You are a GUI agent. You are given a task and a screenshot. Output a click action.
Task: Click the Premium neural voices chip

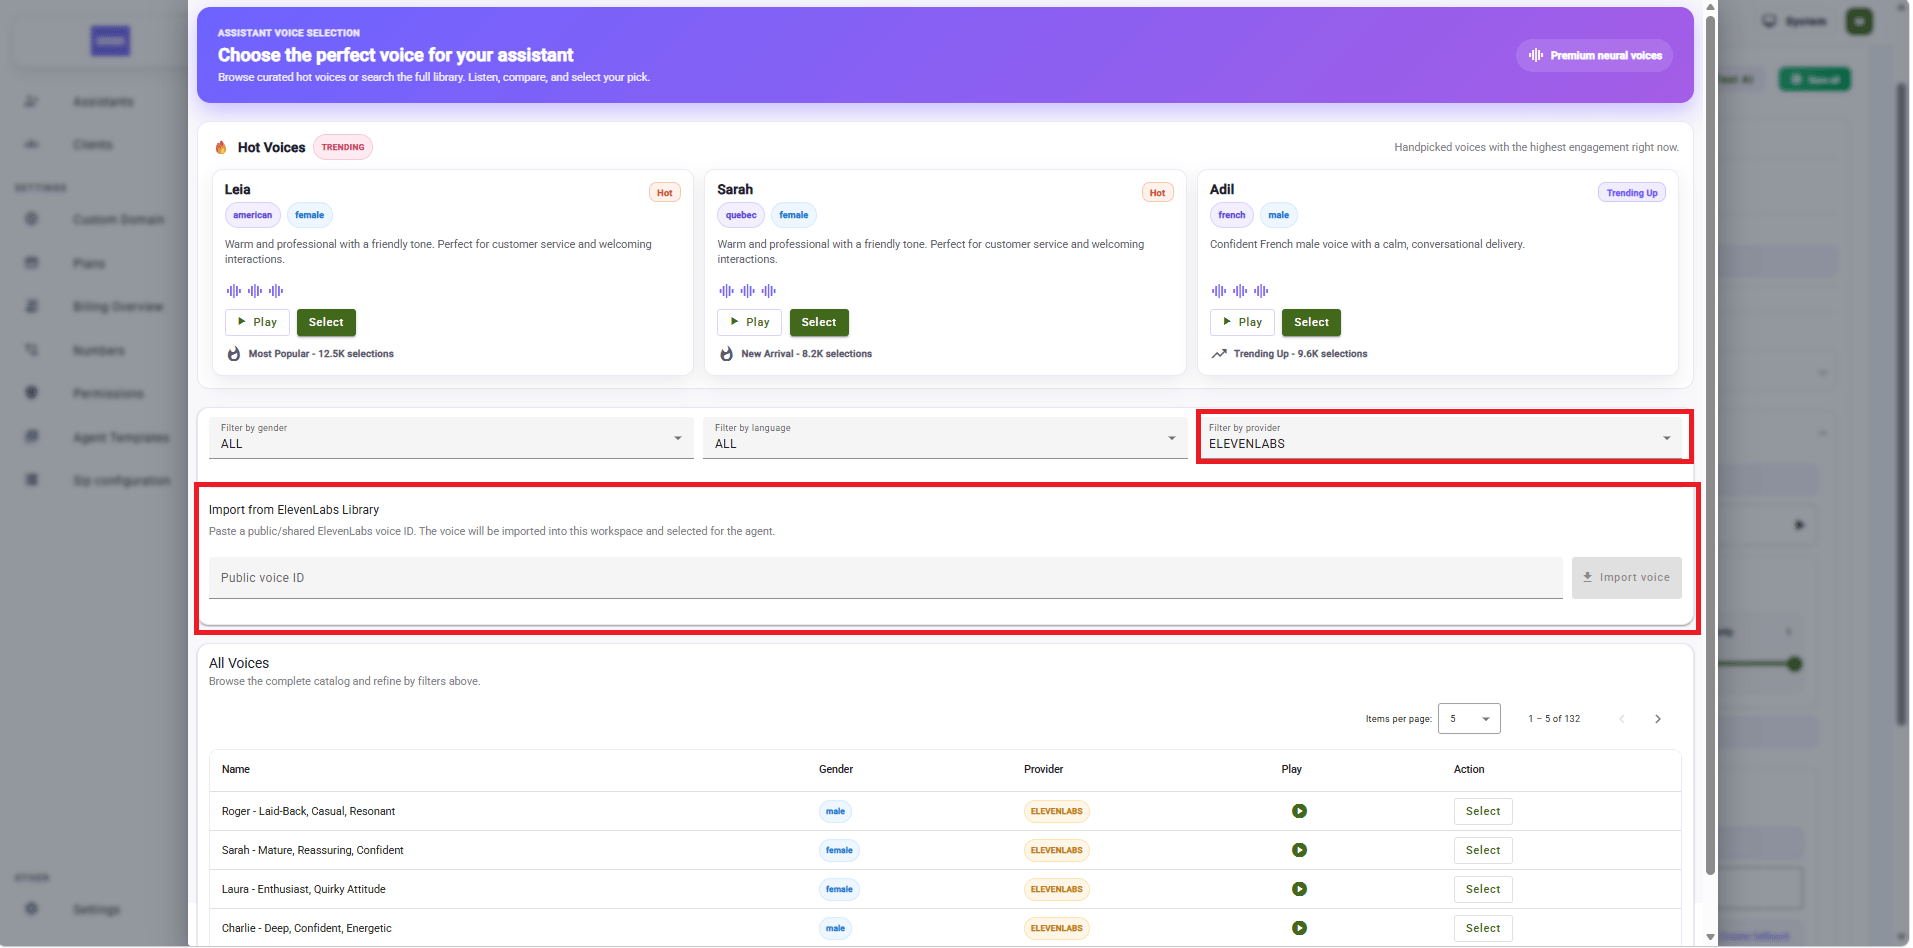1595,56
